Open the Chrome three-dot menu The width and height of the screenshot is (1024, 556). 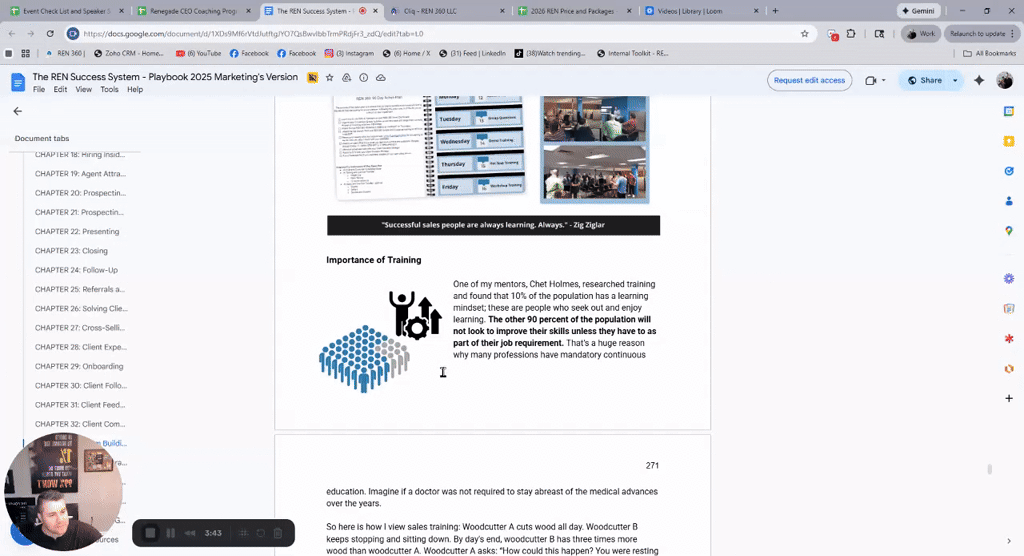pyautogui.click(x=1013, y=33)
